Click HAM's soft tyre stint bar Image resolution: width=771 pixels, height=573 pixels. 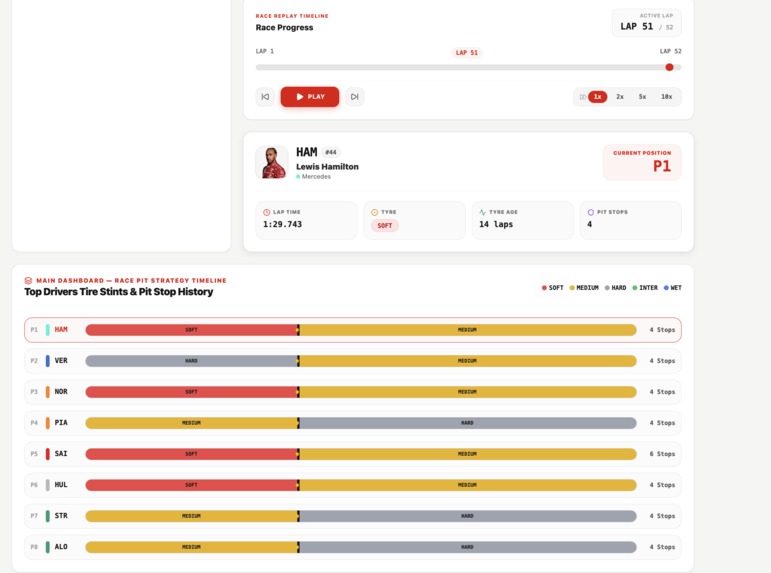[191, 330]
